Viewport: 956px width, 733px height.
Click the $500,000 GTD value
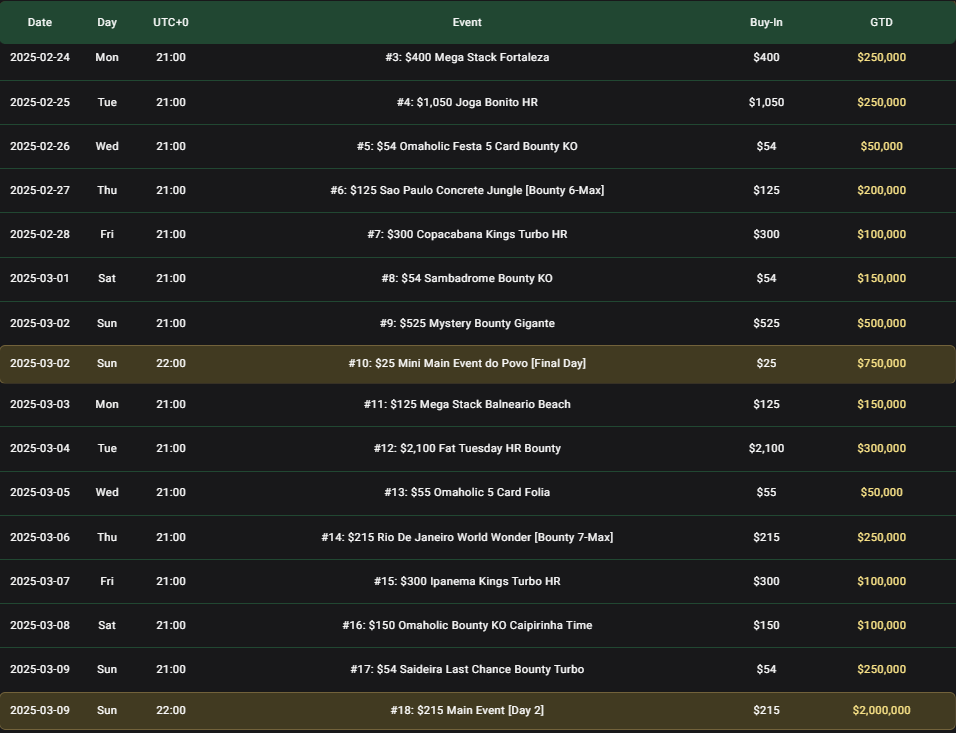click(882, 323)
